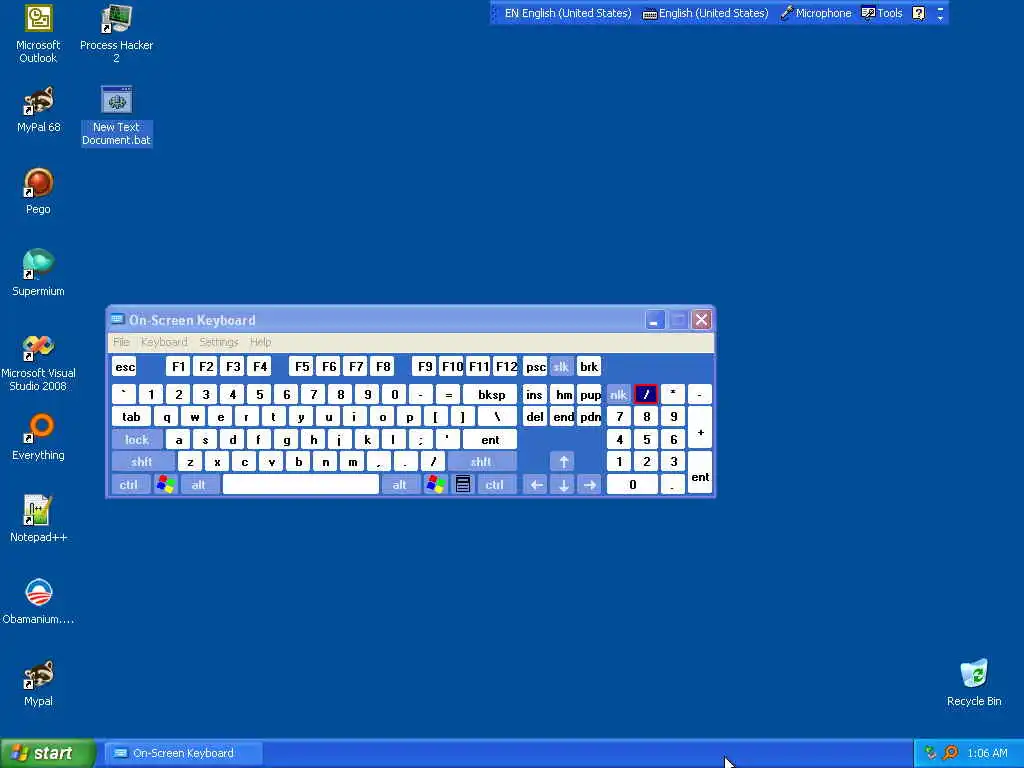Open language bar Tools menu
Image resolution: width=1024 pixels, height=768 pixels.
coord(882,13)
